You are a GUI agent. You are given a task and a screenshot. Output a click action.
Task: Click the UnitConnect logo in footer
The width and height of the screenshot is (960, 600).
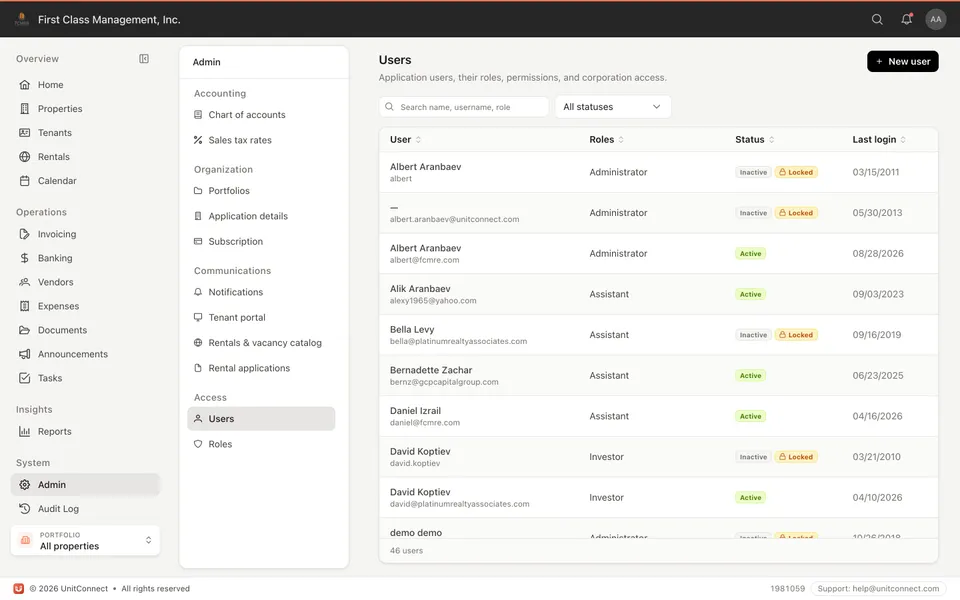[18, 588]
